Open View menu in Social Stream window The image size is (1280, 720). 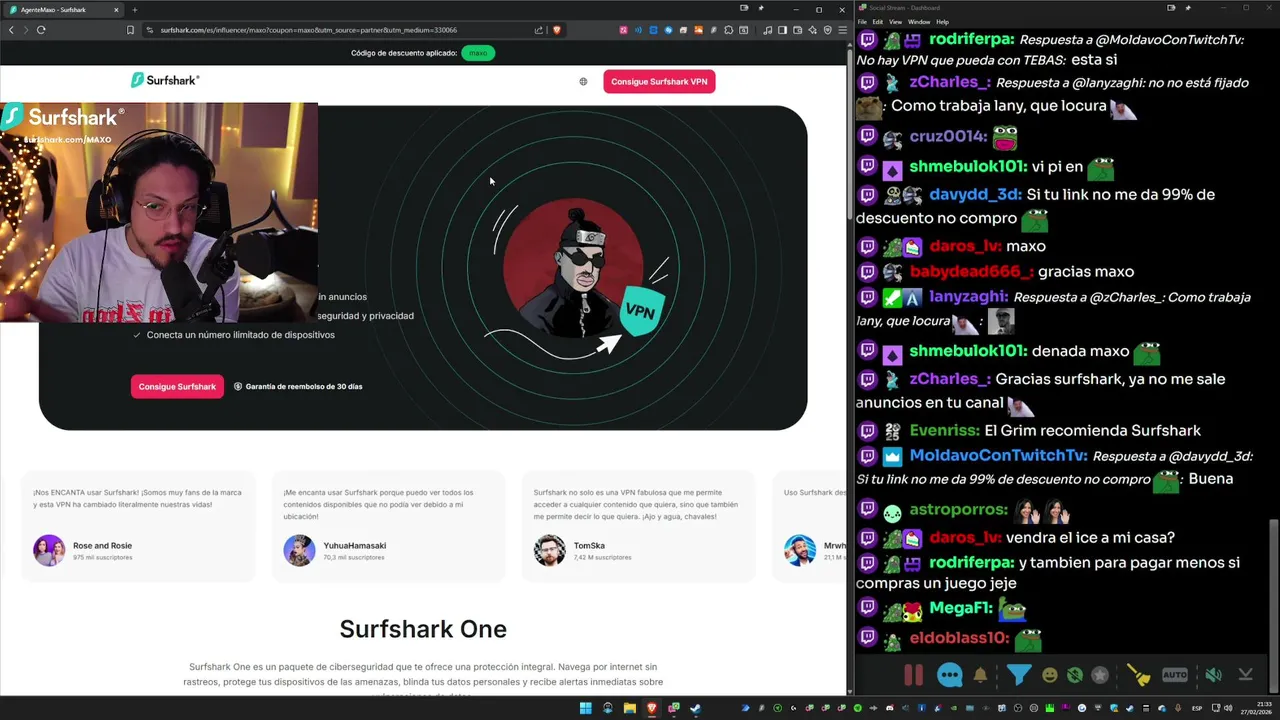point(895,21)
